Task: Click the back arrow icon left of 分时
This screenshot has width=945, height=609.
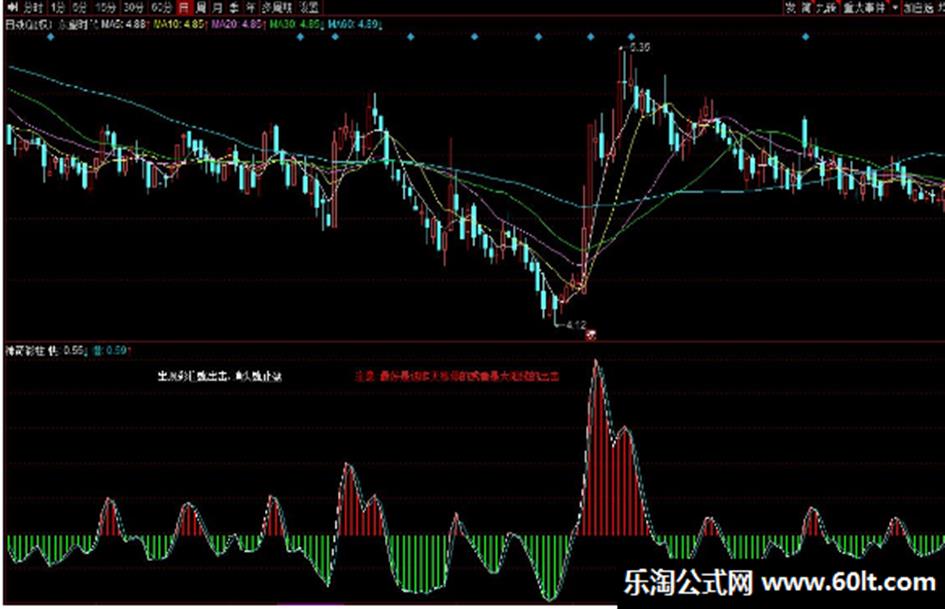Action: point(12,7)
